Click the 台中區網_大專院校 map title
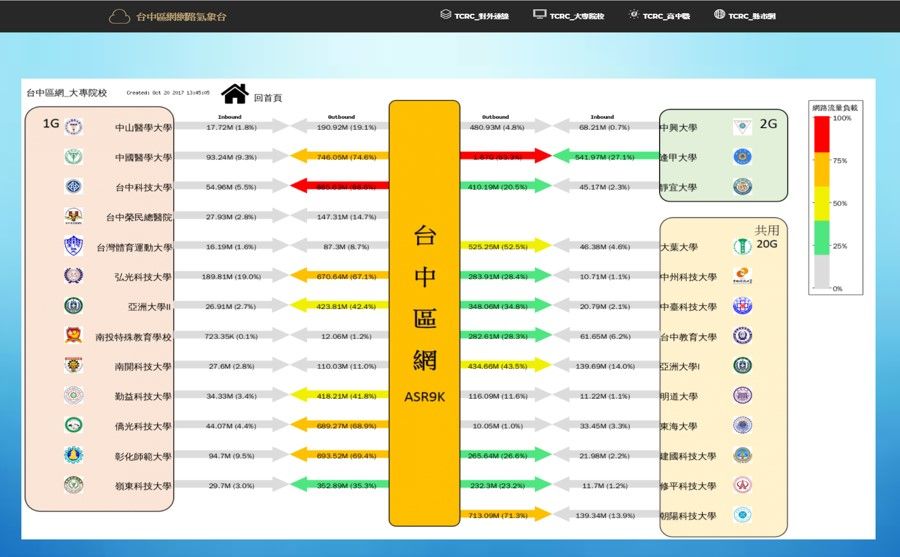This screenshot has width=900, height=557. click(67, 92)
